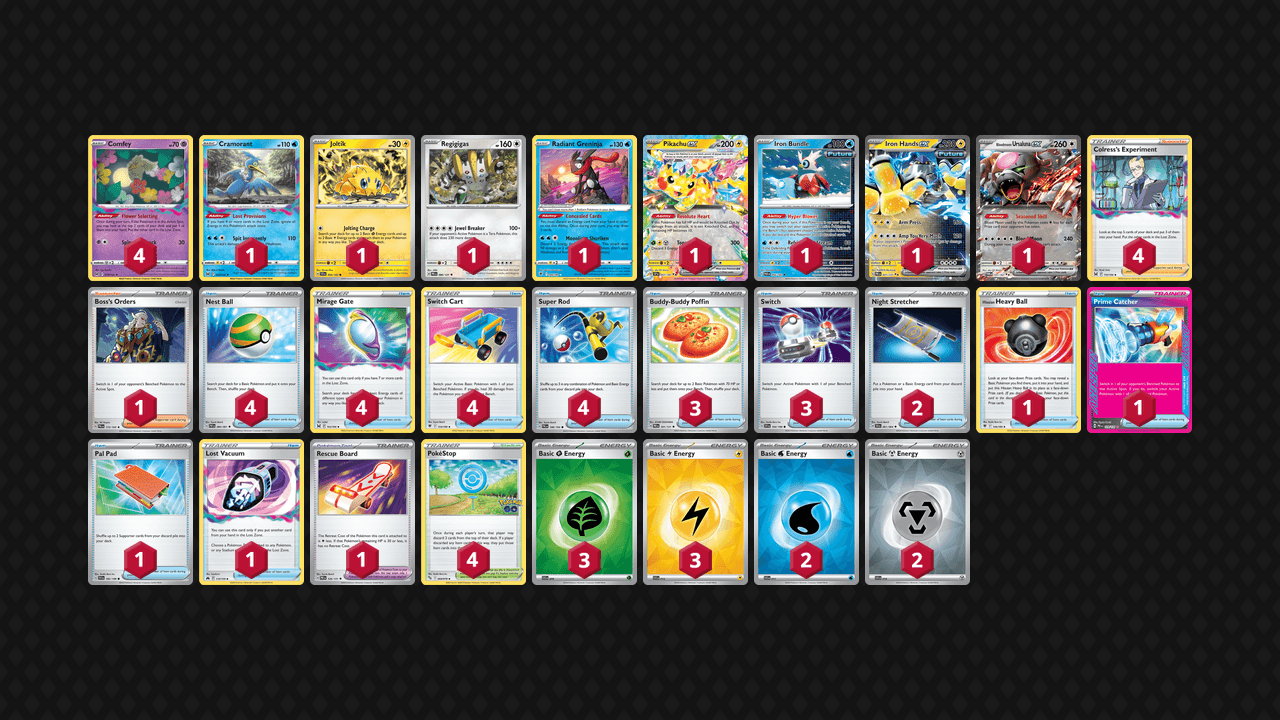Open the Iron Hands ex card
This screenshot has width=1280, height=720.
(x=917, y=208)
